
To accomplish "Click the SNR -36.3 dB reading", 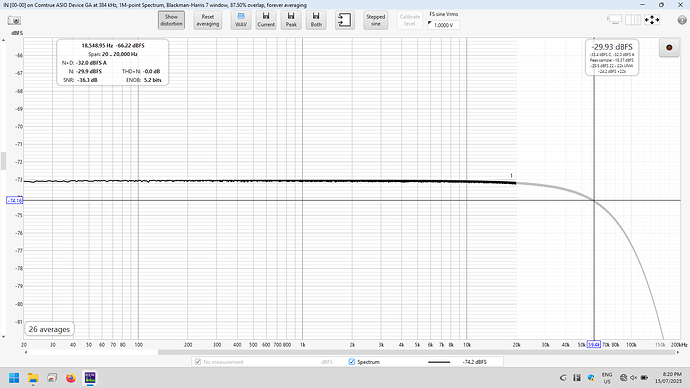I will point(80,80).
